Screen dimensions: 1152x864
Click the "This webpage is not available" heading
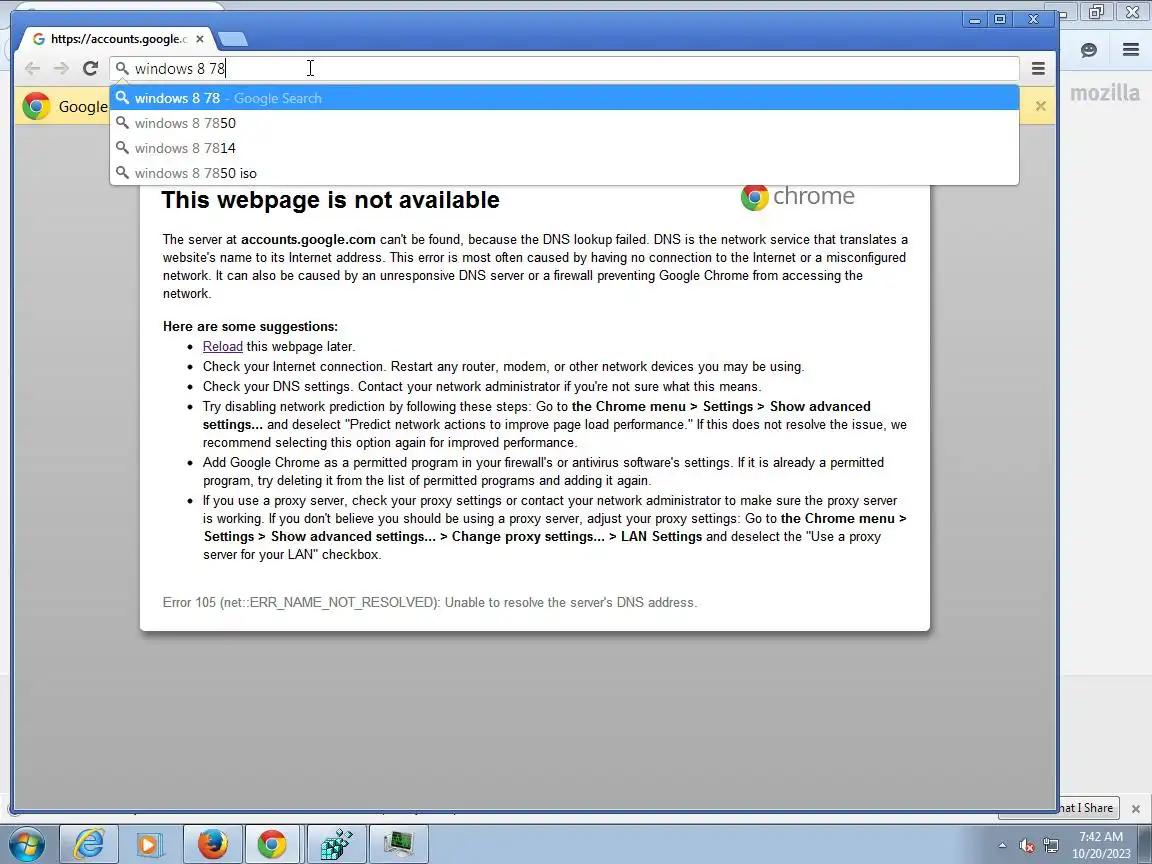(331, 200)
